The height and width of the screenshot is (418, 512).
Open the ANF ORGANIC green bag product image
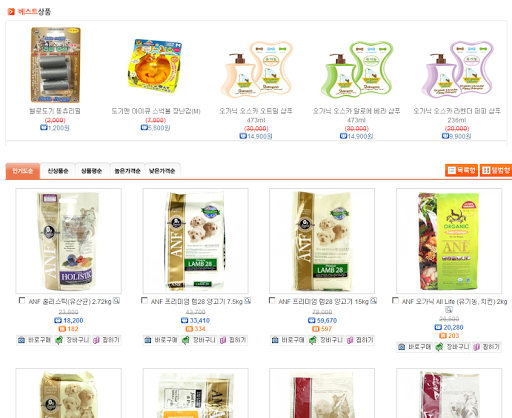pos(449,241)
